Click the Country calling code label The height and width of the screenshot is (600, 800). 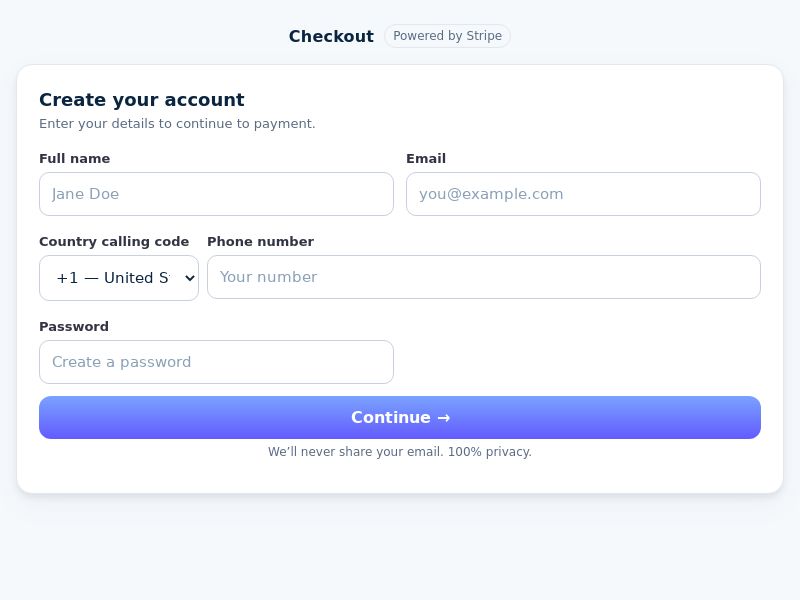click(114, 242)
